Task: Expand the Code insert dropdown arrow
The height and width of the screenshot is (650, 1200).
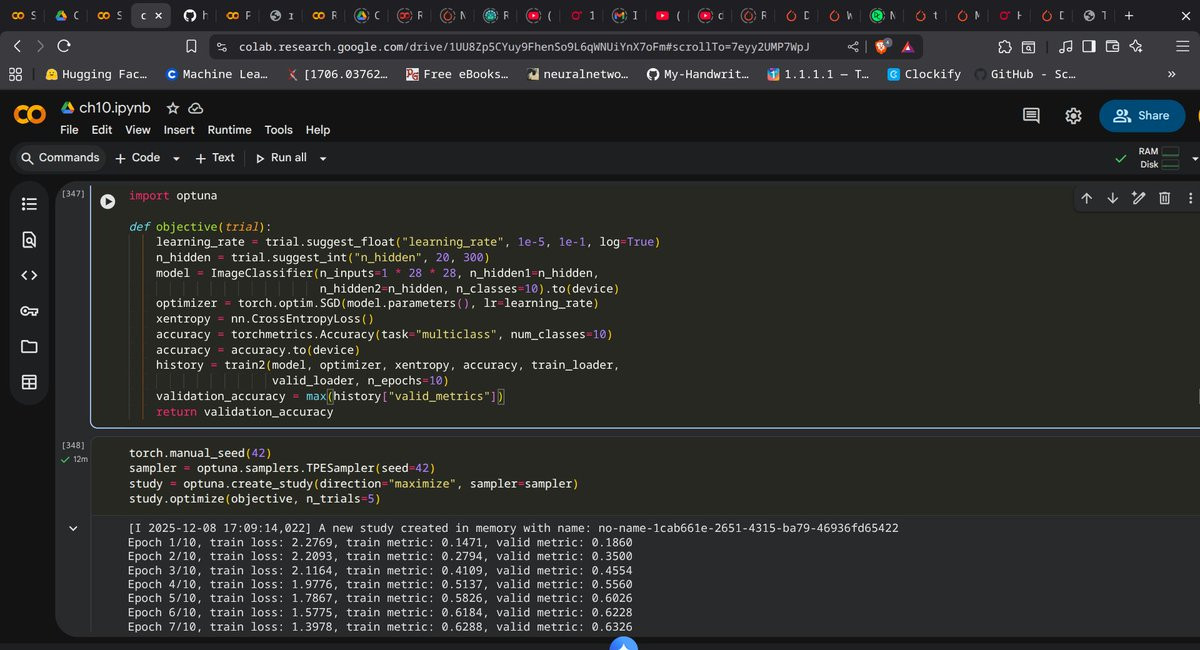Action: click(x=176, y=158)
